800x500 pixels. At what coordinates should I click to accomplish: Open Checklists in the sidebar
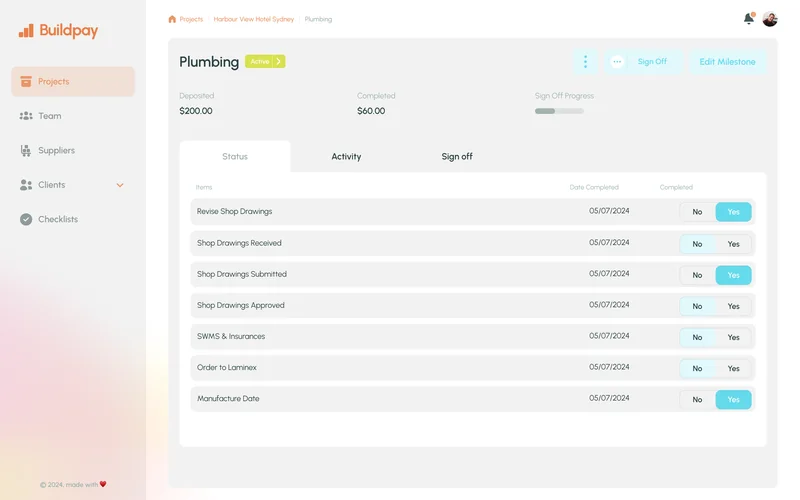(x=73, y=219)
